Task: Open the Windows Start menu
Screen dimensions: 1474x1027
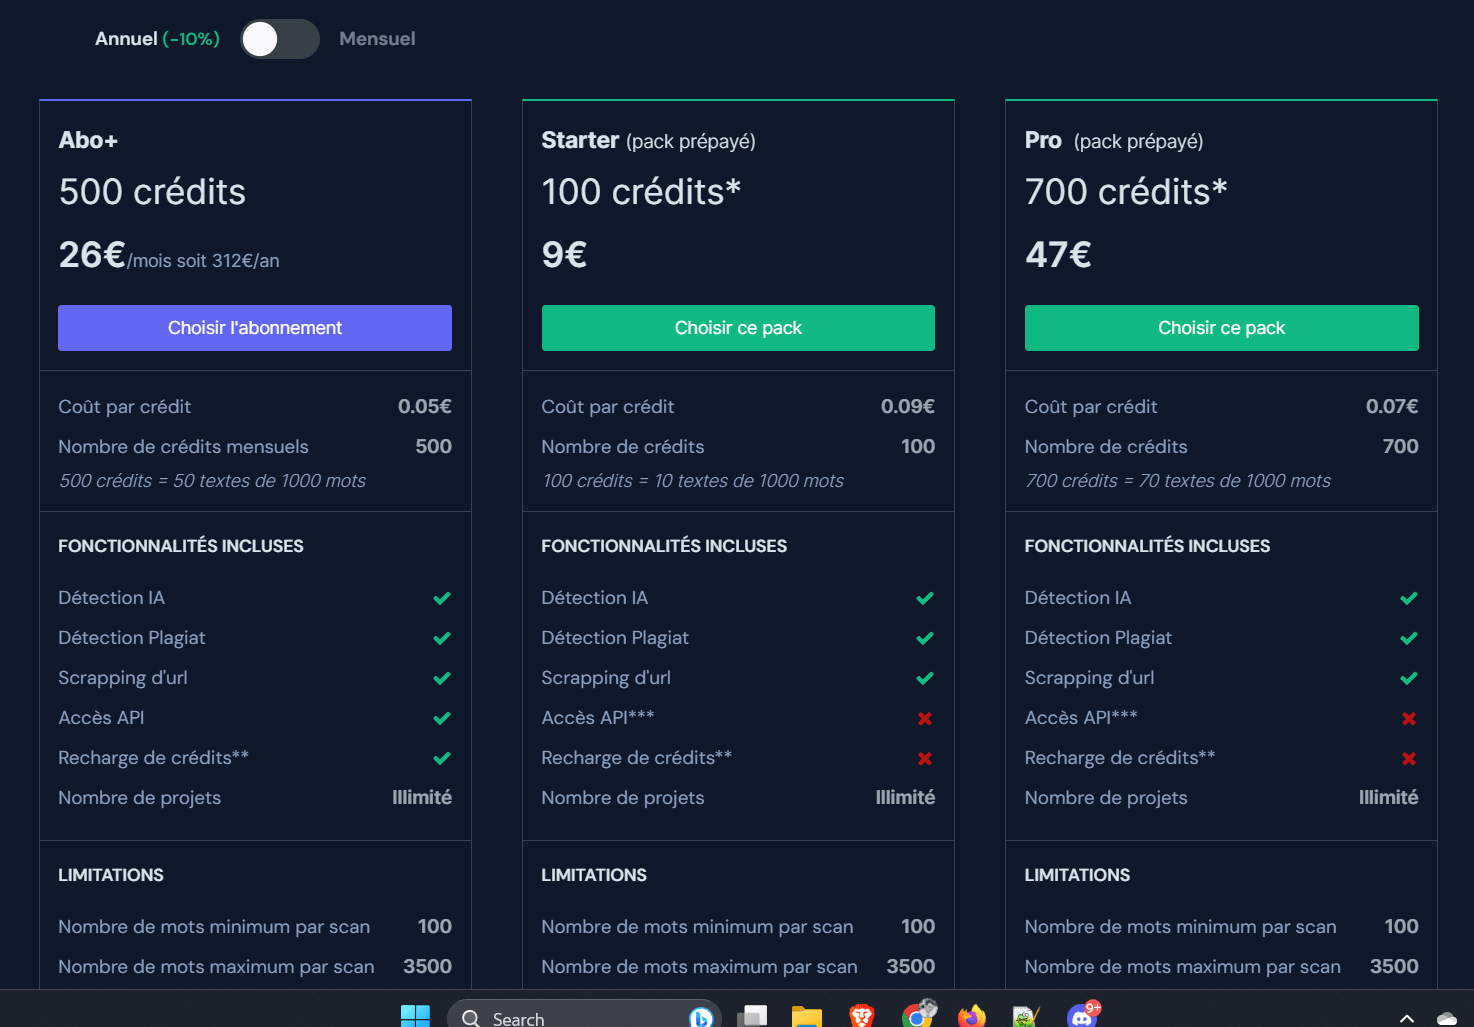Action: point(415,1016)
